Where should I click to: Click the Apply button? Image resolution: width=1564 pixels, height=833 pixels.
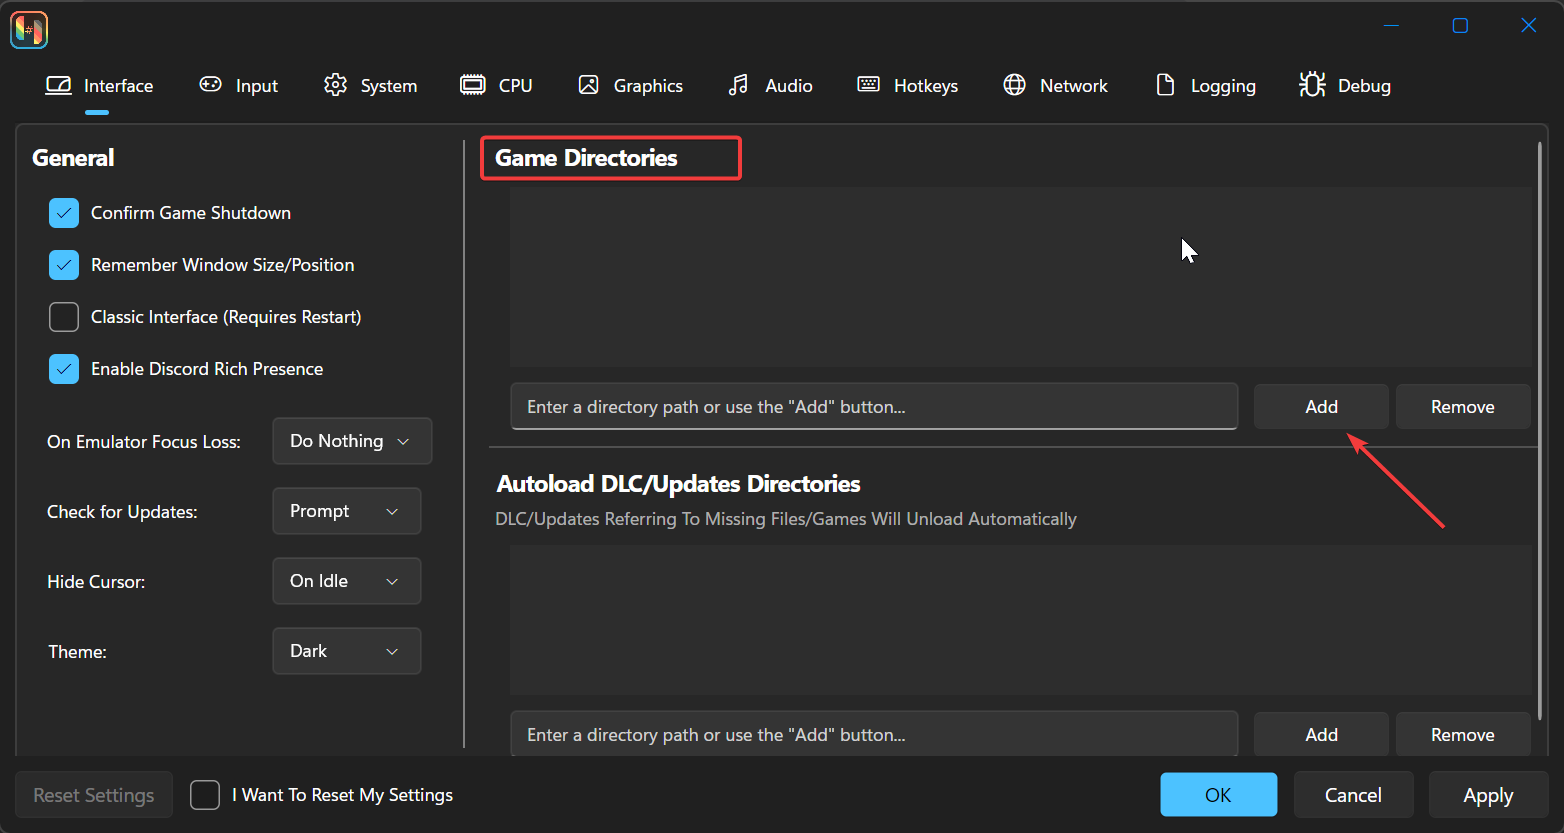[x=1487, y=795]
